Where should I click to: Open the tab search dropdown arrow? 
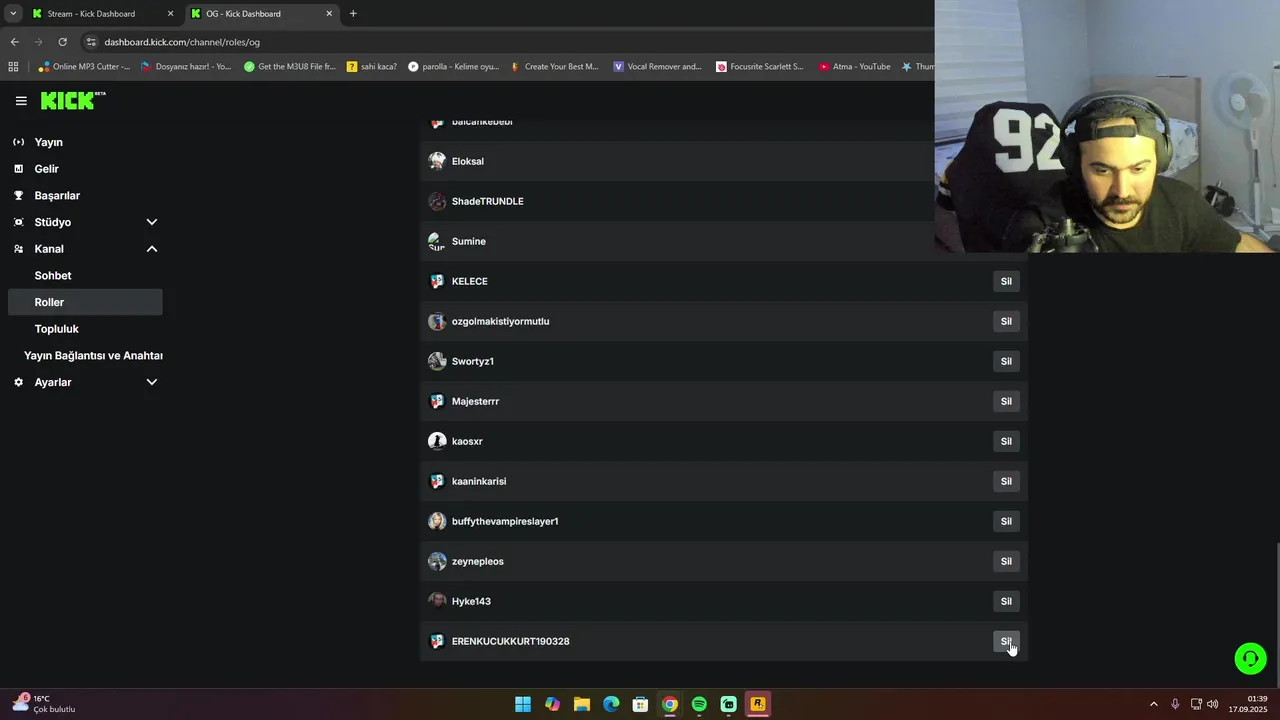click(x=13, y=14)
